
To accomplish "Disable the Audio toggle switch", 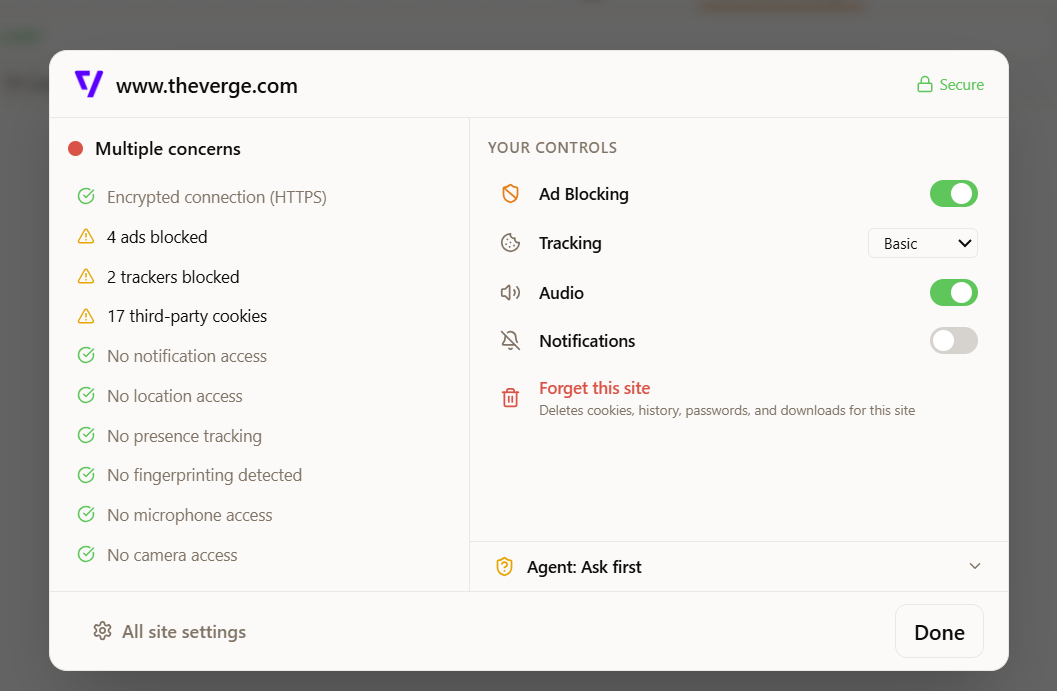I will (x=954, y=293).
